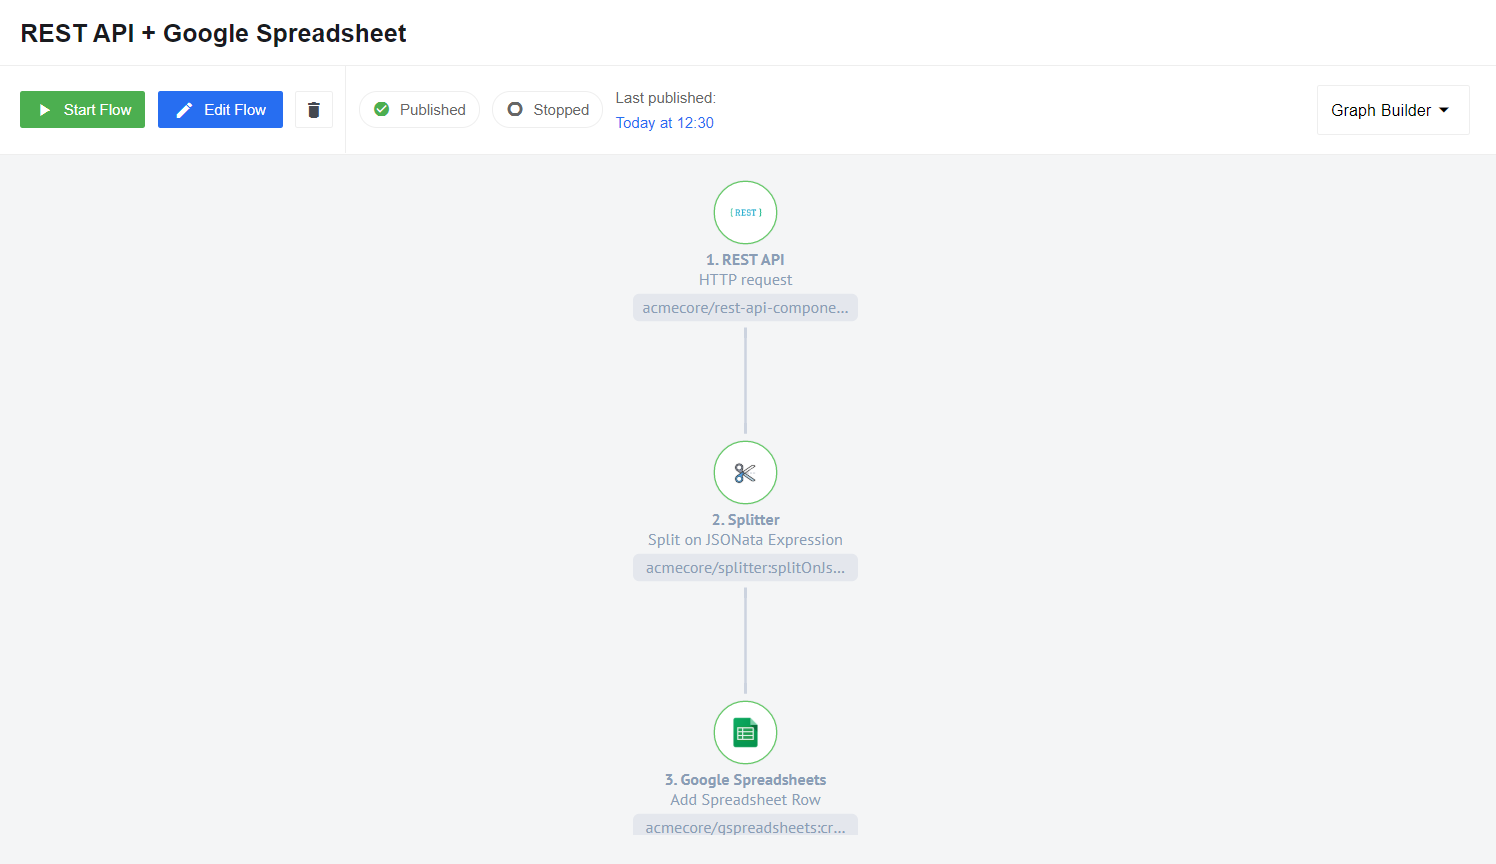Click the Stopped status badge
1496x864 pixels.
click(547, 110)
